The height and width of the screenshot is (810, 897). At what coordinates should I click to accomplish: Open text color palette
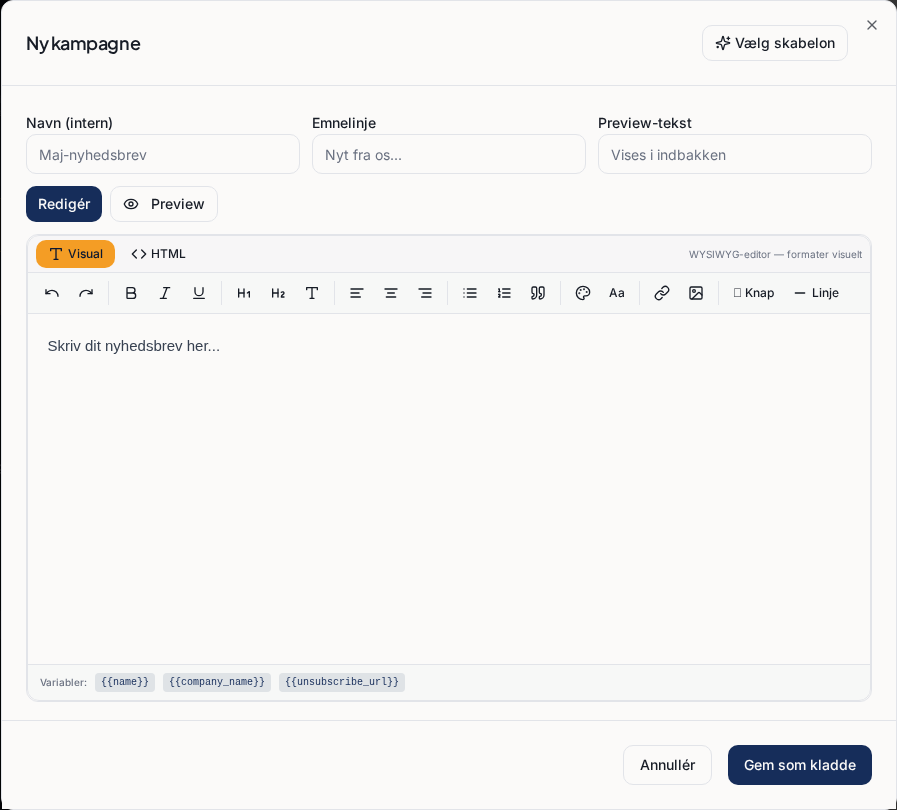pos(582,293)
